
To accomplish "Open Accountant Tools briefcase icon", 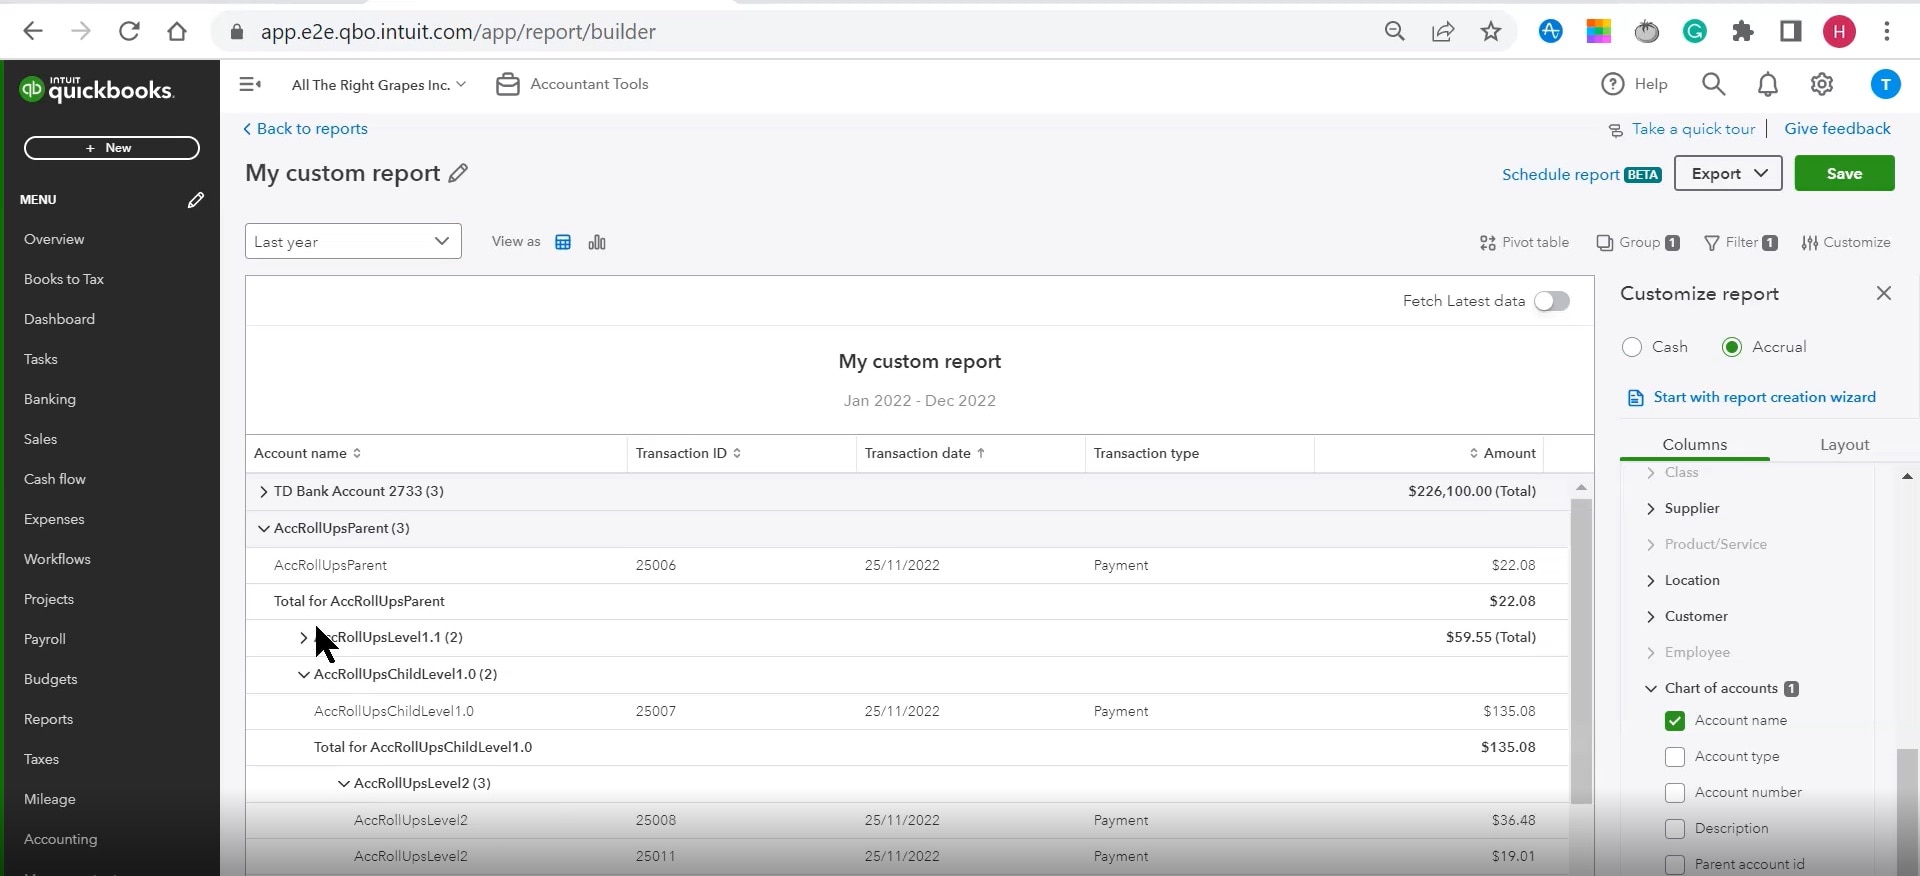I will (508, 84).
